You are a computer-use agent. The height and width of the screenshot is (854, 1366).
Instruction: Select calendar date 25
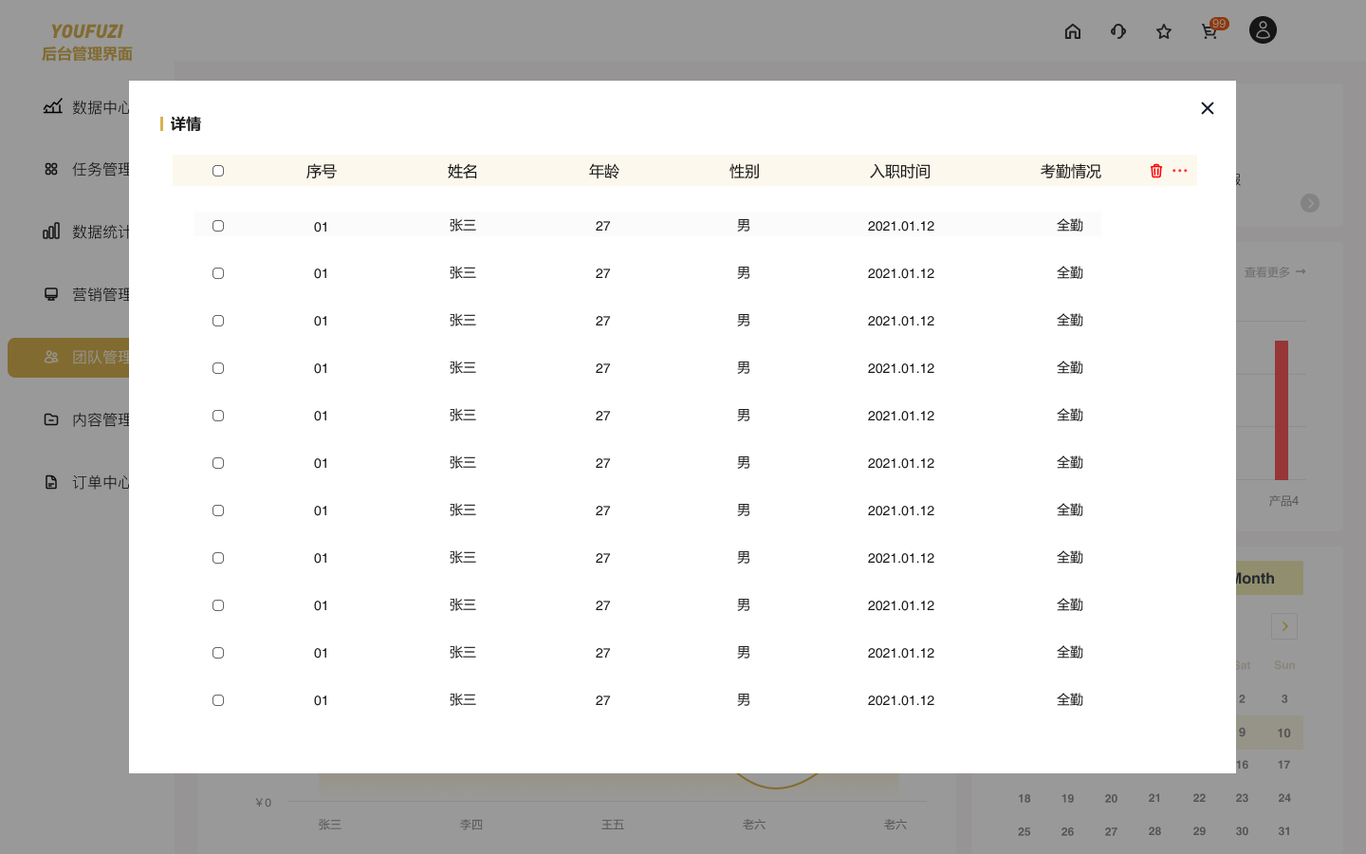pos(1024,832)
